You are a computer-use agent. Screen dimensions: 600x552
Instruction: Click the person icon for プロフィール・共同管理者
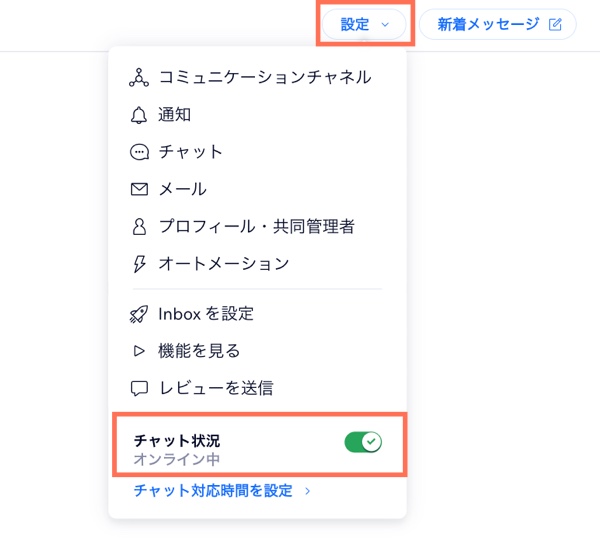[139, 227]
